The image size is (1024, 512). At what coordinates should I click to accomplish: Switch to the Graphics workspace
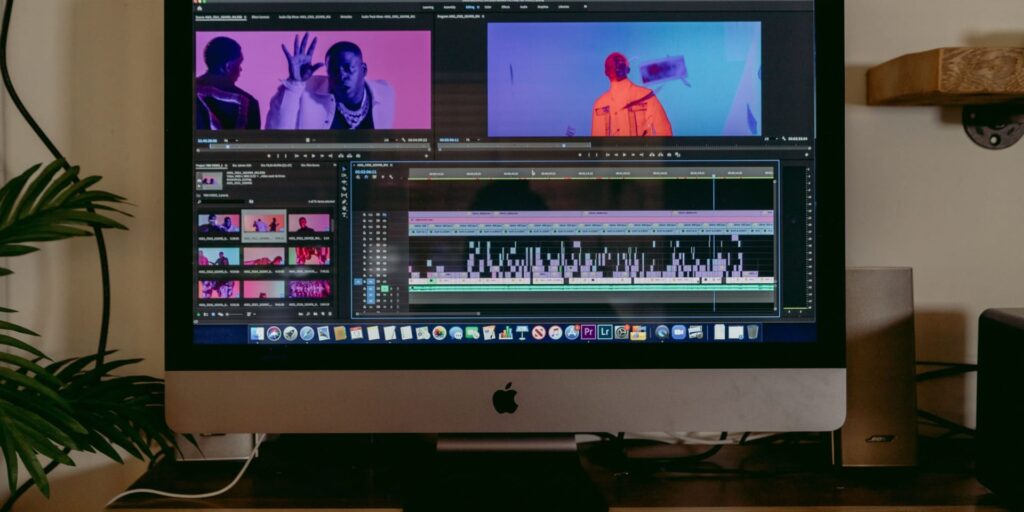[x=543, y=7]
